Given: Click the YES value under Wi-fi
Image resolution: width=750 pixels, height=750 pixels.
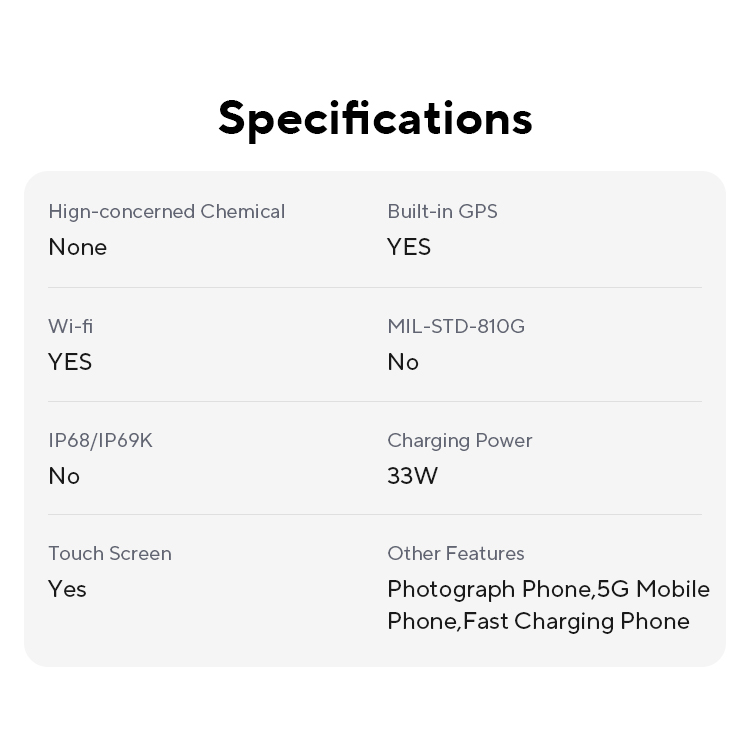Looking at the screenshot, I should pyautogui.click(x=70, y=362).
